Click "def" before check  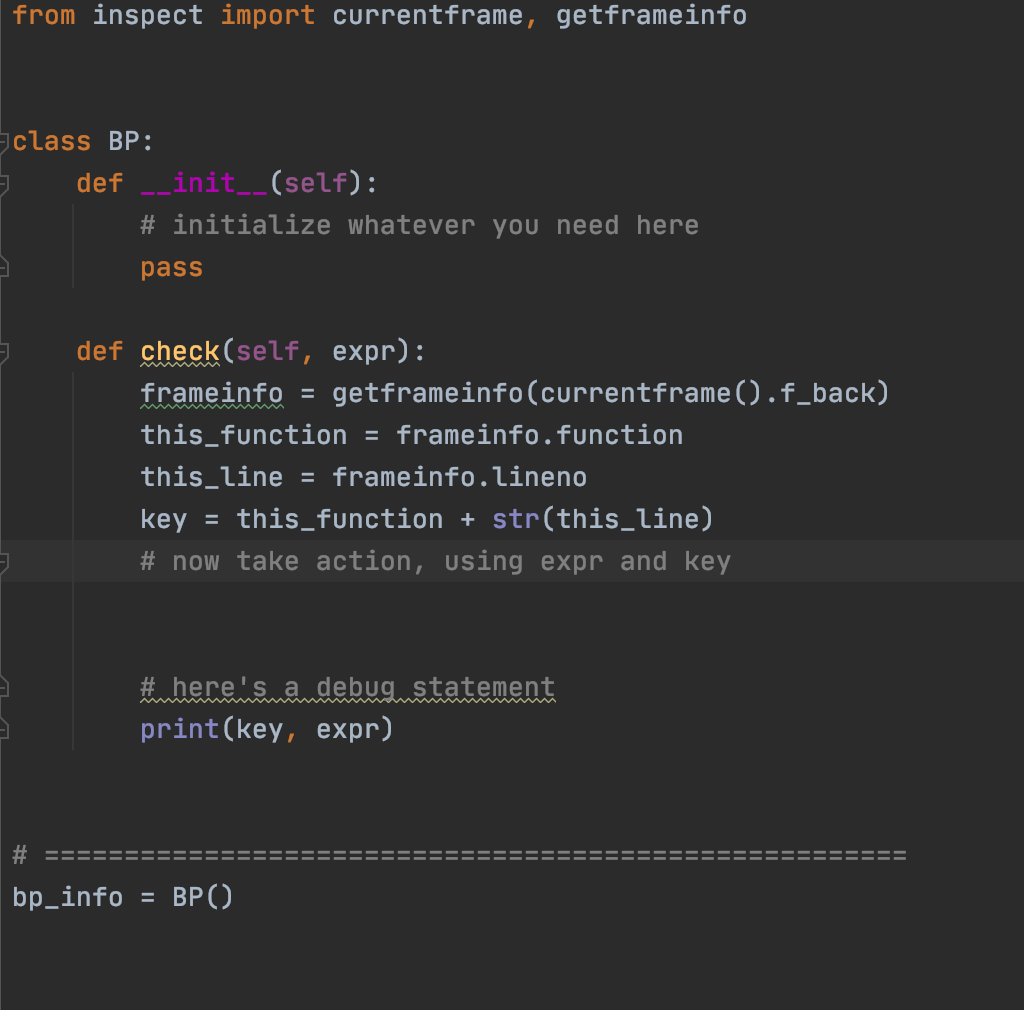pos(100,351)
